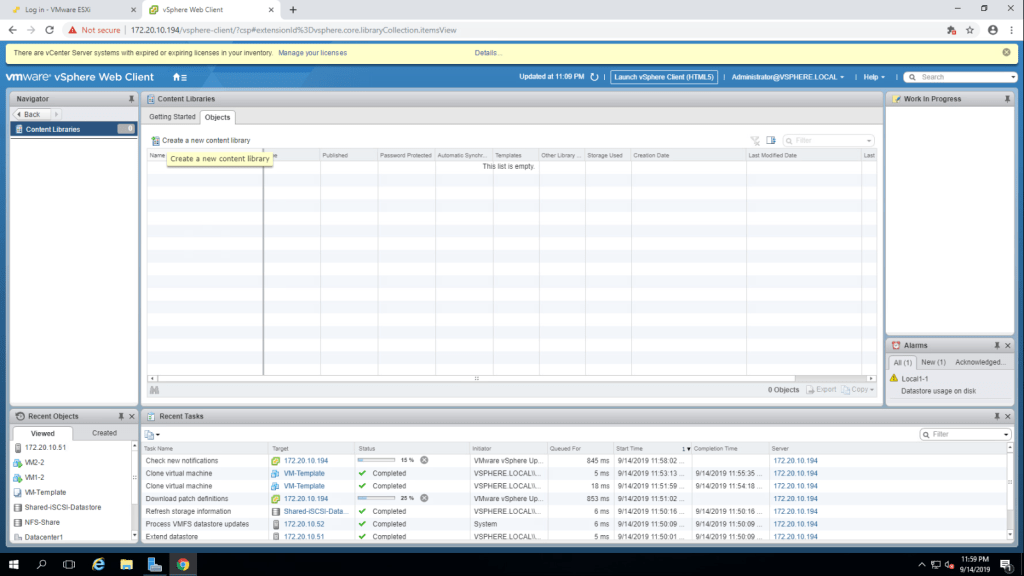
Task: Click the Manage your licenses link
Action: pyautogui.click(x=312, y=52)
